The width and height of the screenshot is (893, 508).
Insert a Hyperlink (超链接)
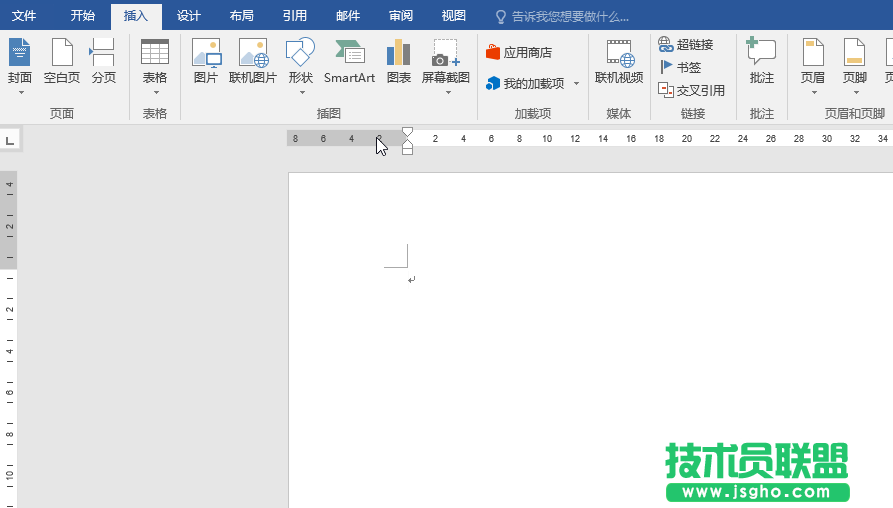pyautogui.click(x=686, y=44)
